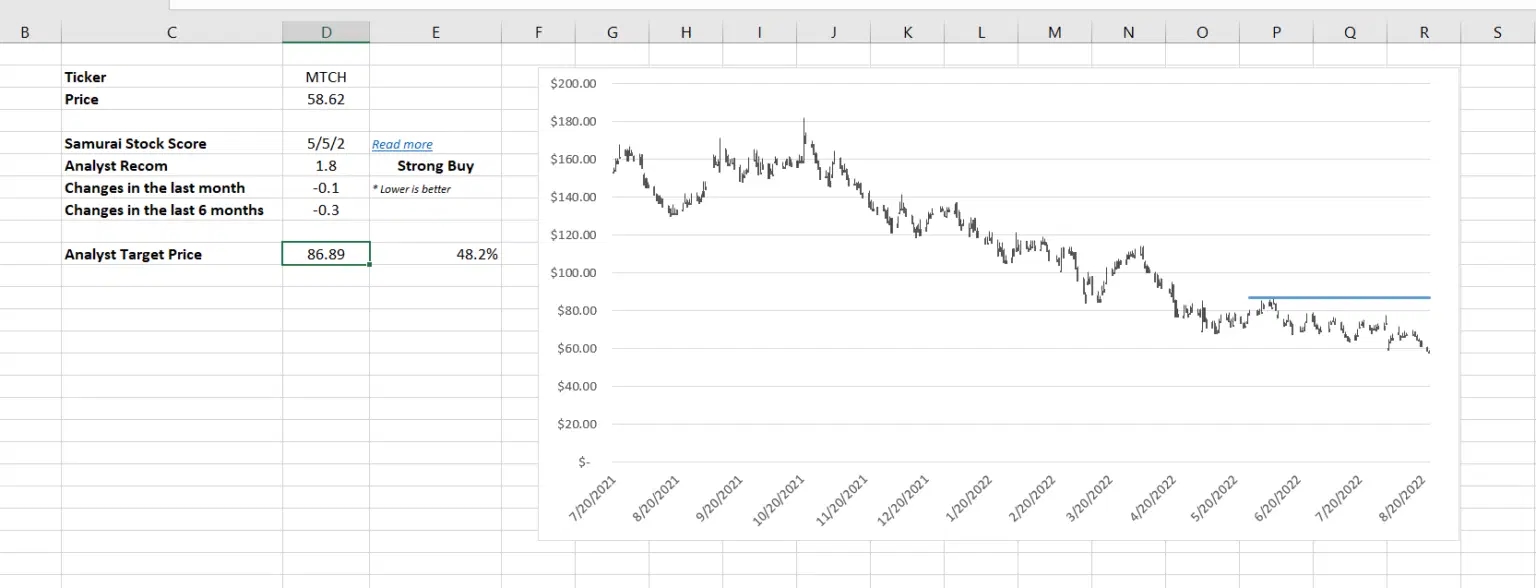Select column G header
1536x588 pixels.
point(612,31)
